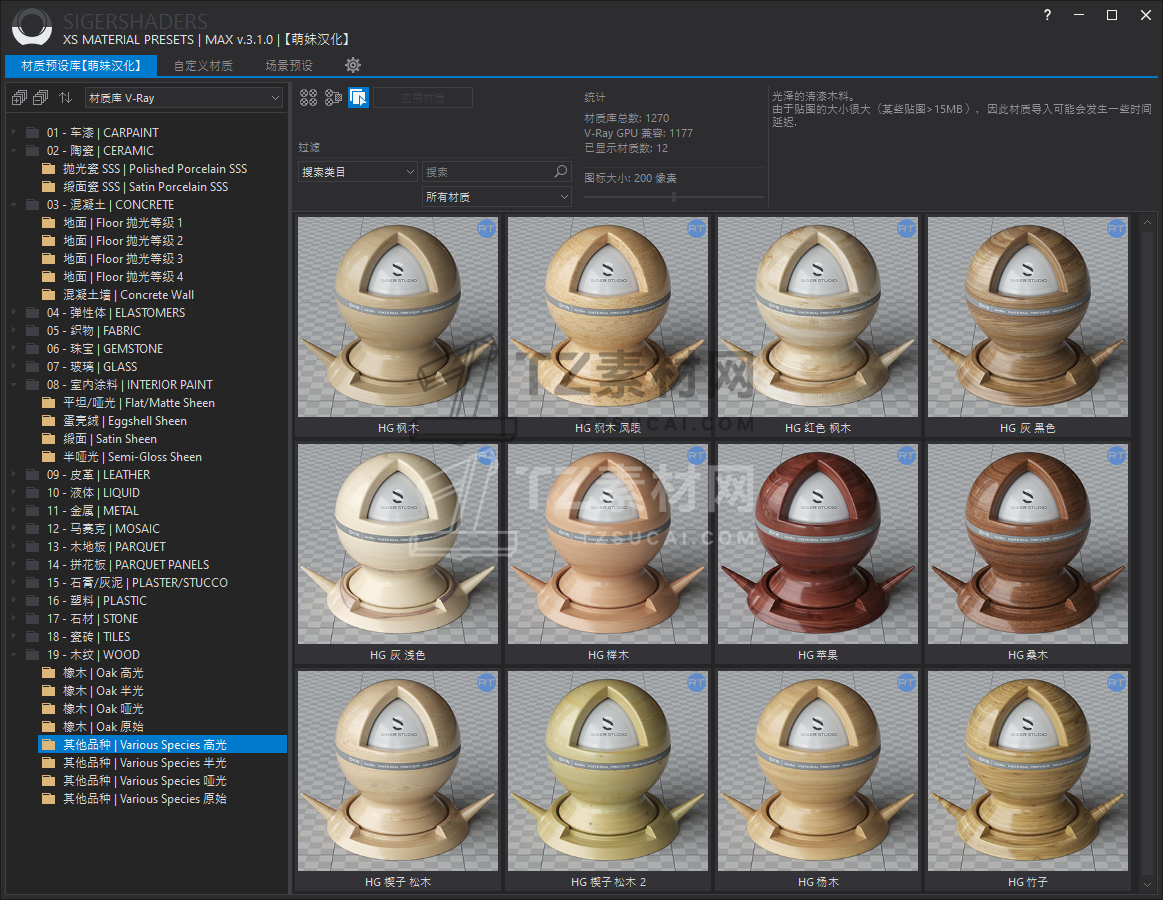Select the HG 灰 浅色 material thumbnail
1163x900 pixels.
click(398, 544)
